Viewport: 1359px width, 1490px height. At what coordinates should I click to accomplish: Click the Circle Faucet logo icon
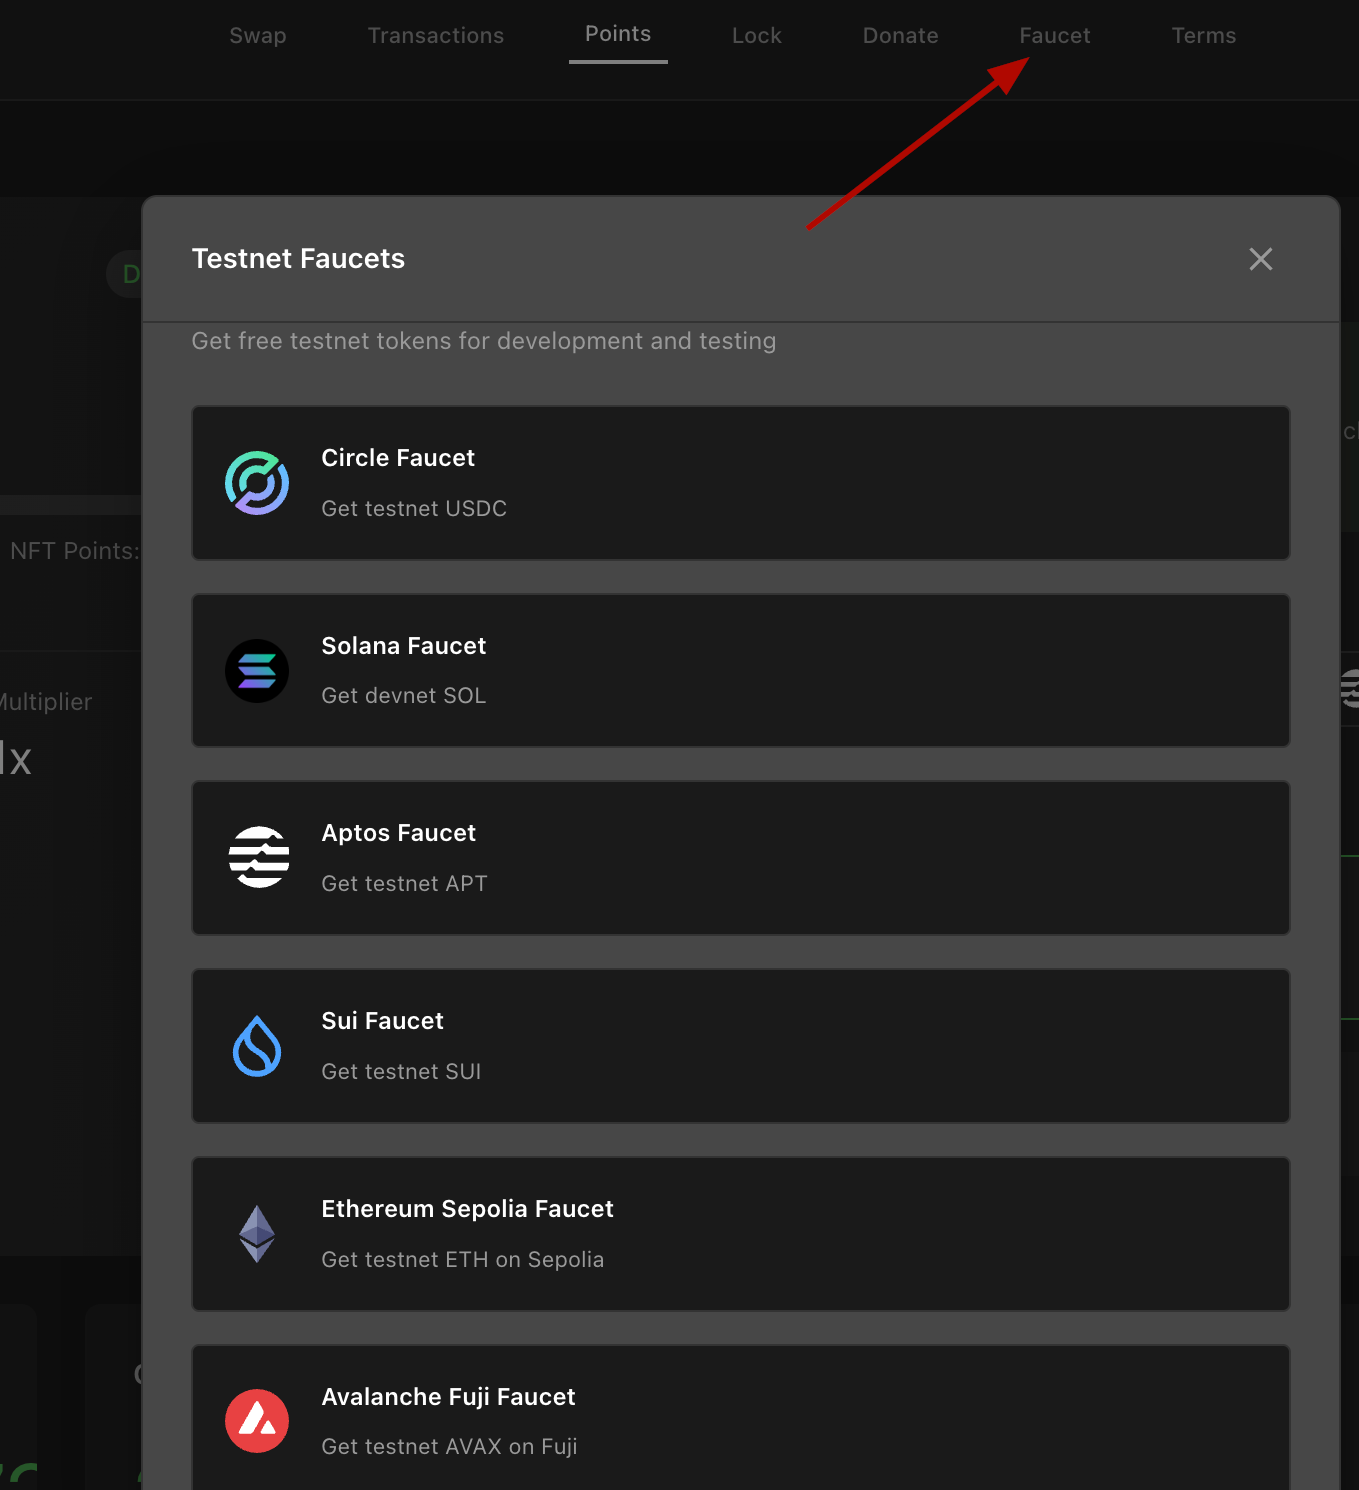point(257,483)
